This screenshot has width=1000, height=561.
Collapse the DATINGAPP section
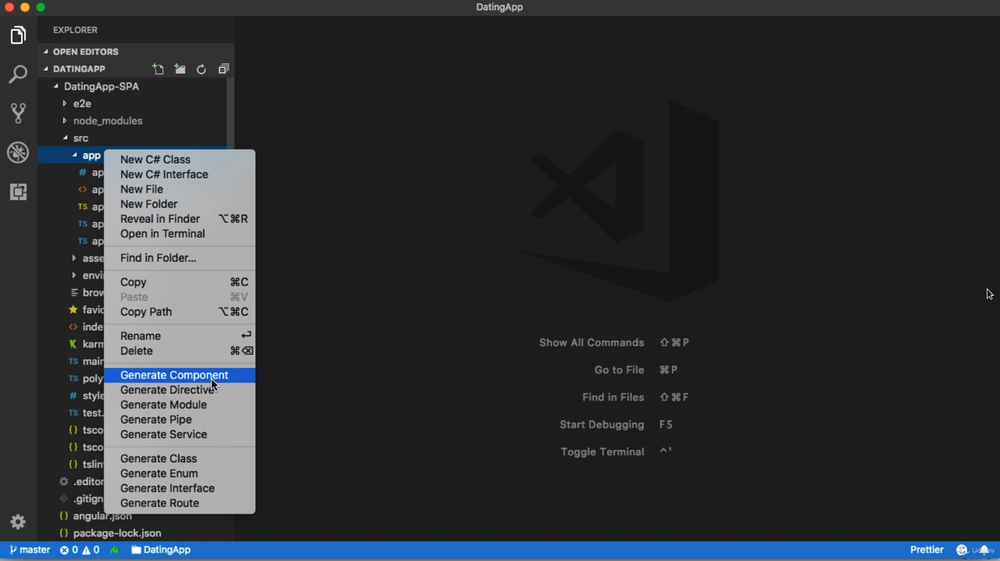(46, 69)
